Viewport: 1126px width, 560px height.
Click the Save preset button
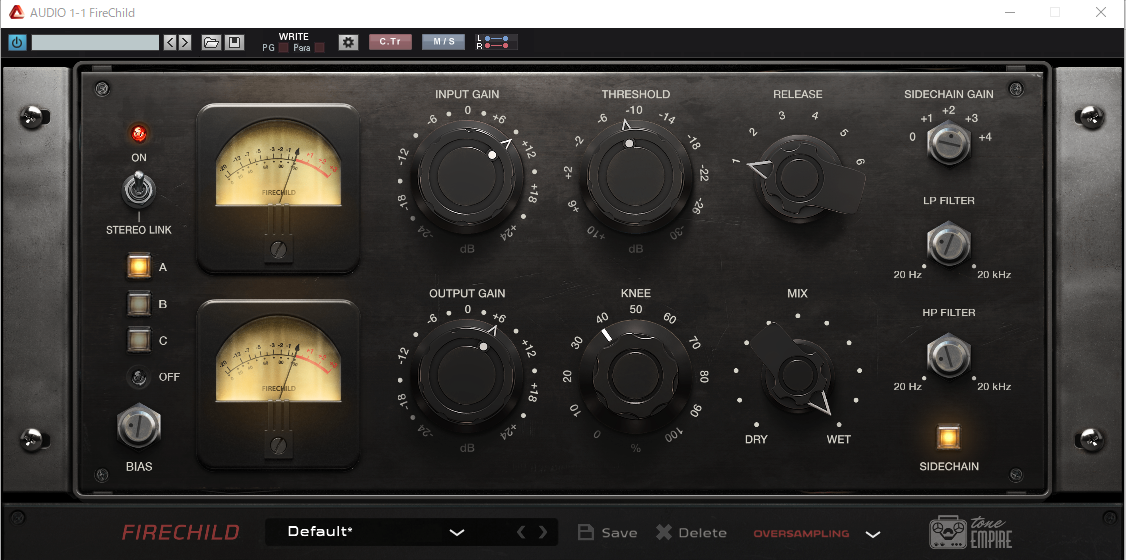[608, 533]
